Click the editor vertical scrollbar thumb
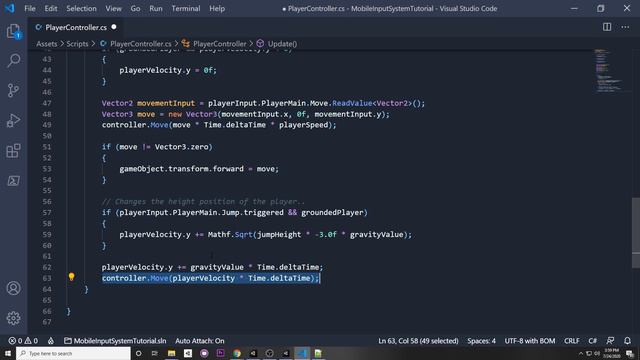640x360 pixels. pyautogui.click(x=636, y=233)
